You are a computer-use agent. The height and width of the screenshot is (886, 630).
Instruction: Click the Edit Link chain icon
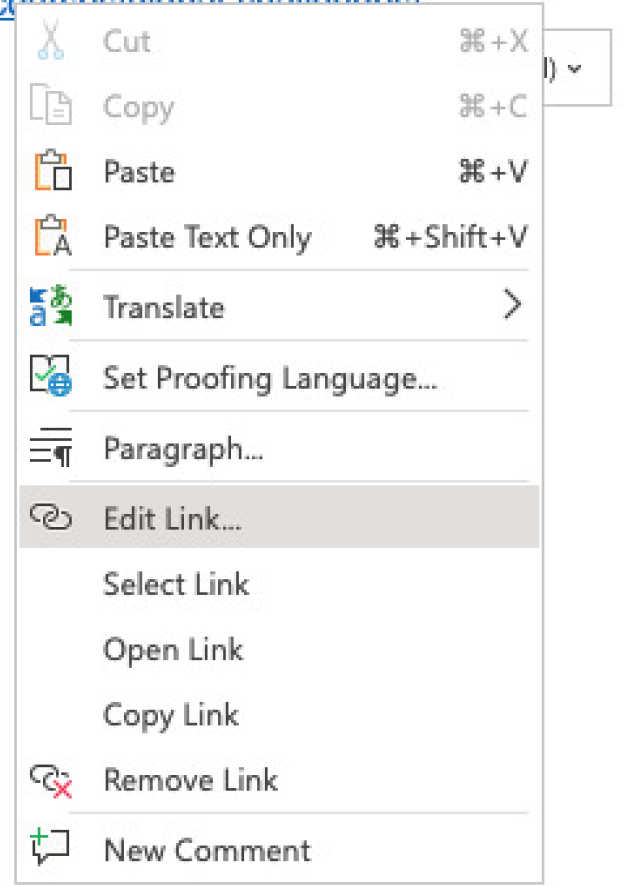coord(50,517)
